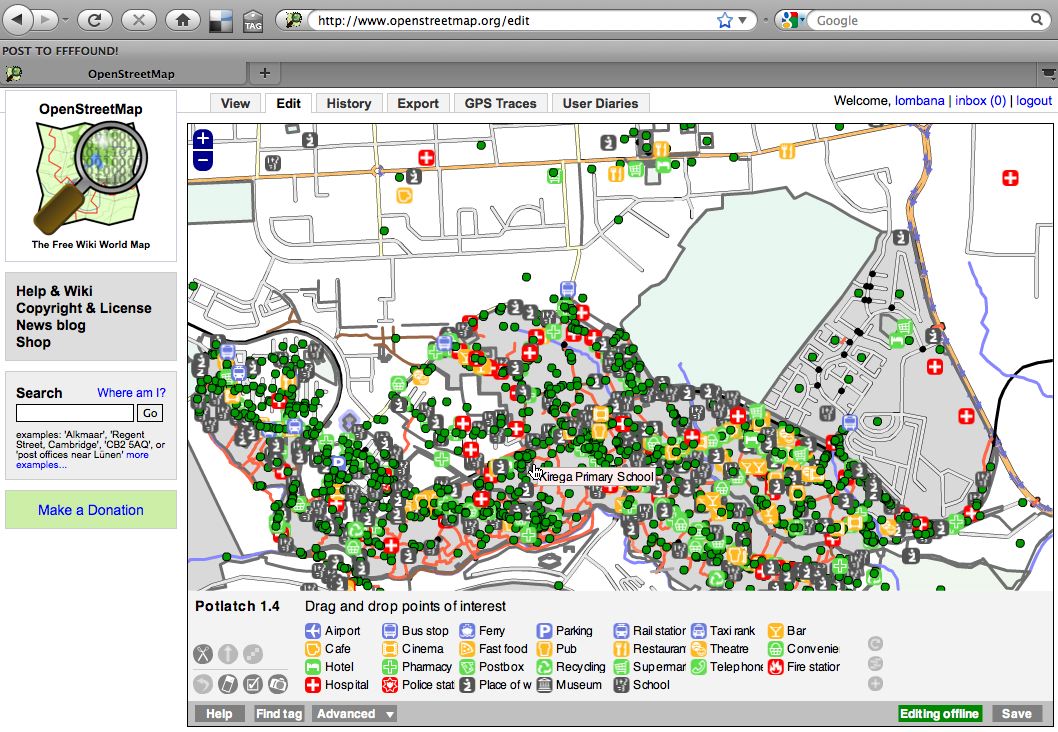Pick the Theatre icon in palette
The image size is (1058, 732).
point(698,649)
